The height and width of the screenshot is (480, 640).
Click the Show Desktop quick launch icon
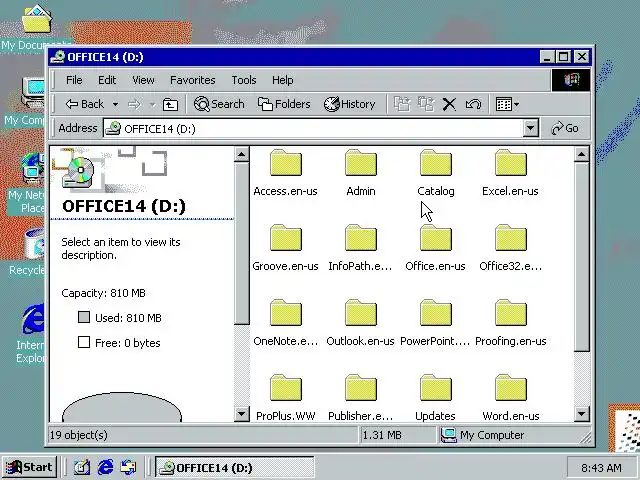pyautogui.click(x=82, y=467)
